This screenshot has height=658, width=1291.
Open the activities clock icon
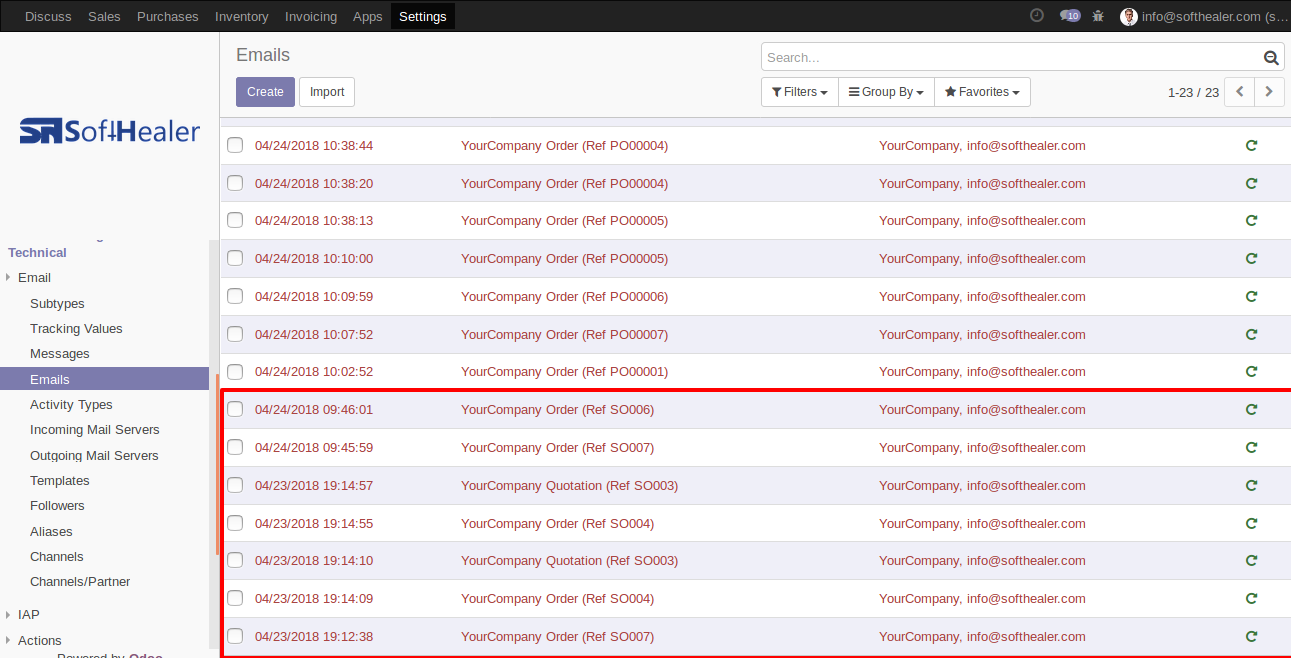[1037, 16]
